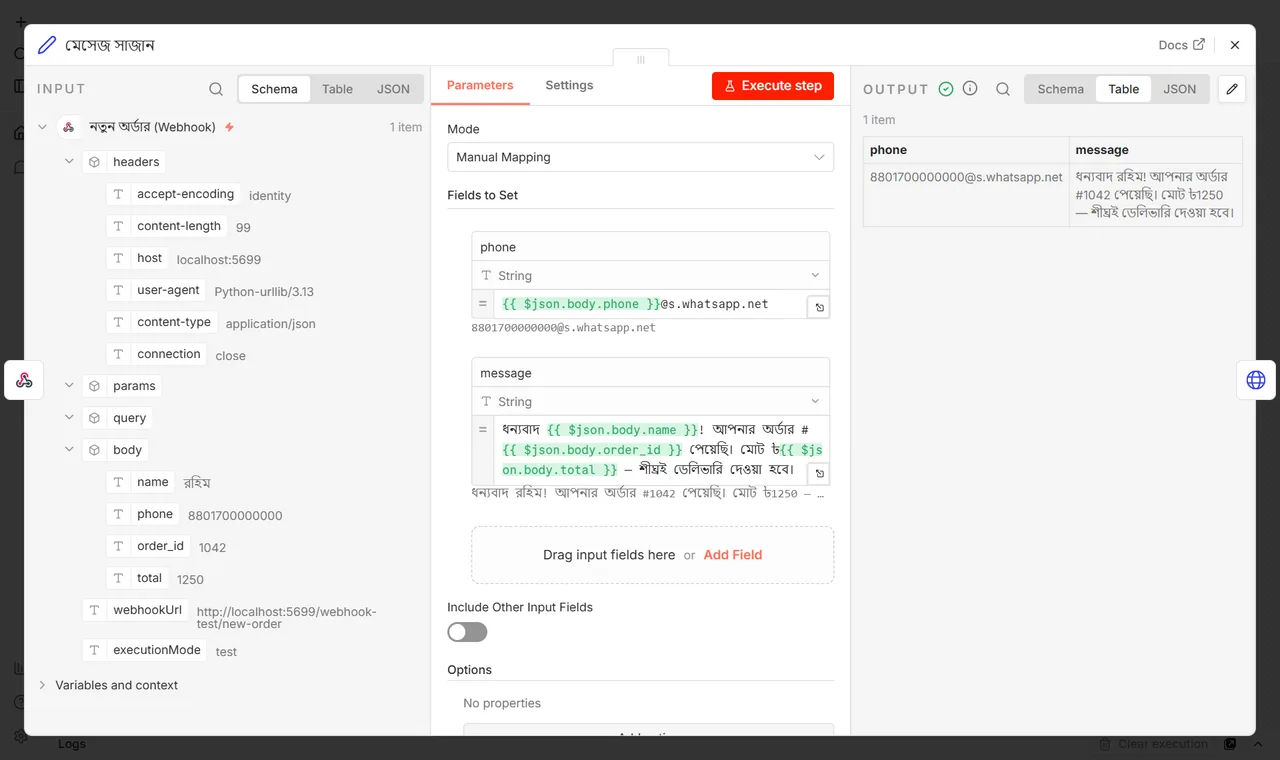Image resolution: width=1280 pixels, height=760 pixels.
Task: Open expression editor icon for message value
Action: point(819,473)
